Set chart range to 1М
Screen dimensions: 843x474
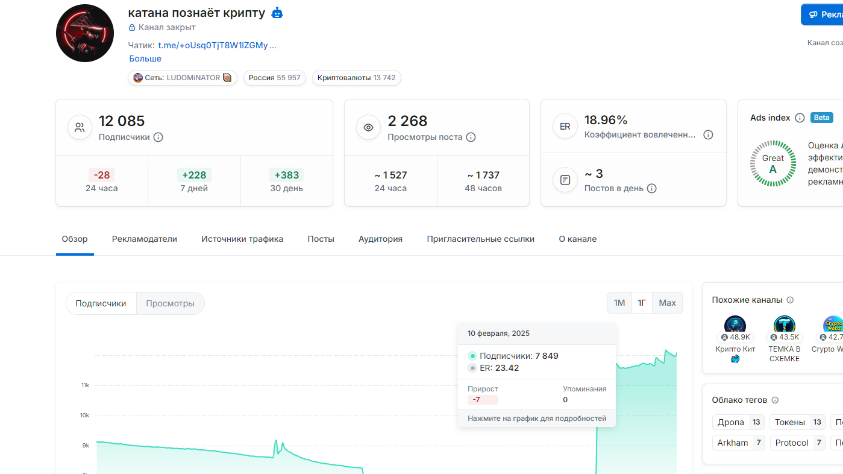coord(619,303)
